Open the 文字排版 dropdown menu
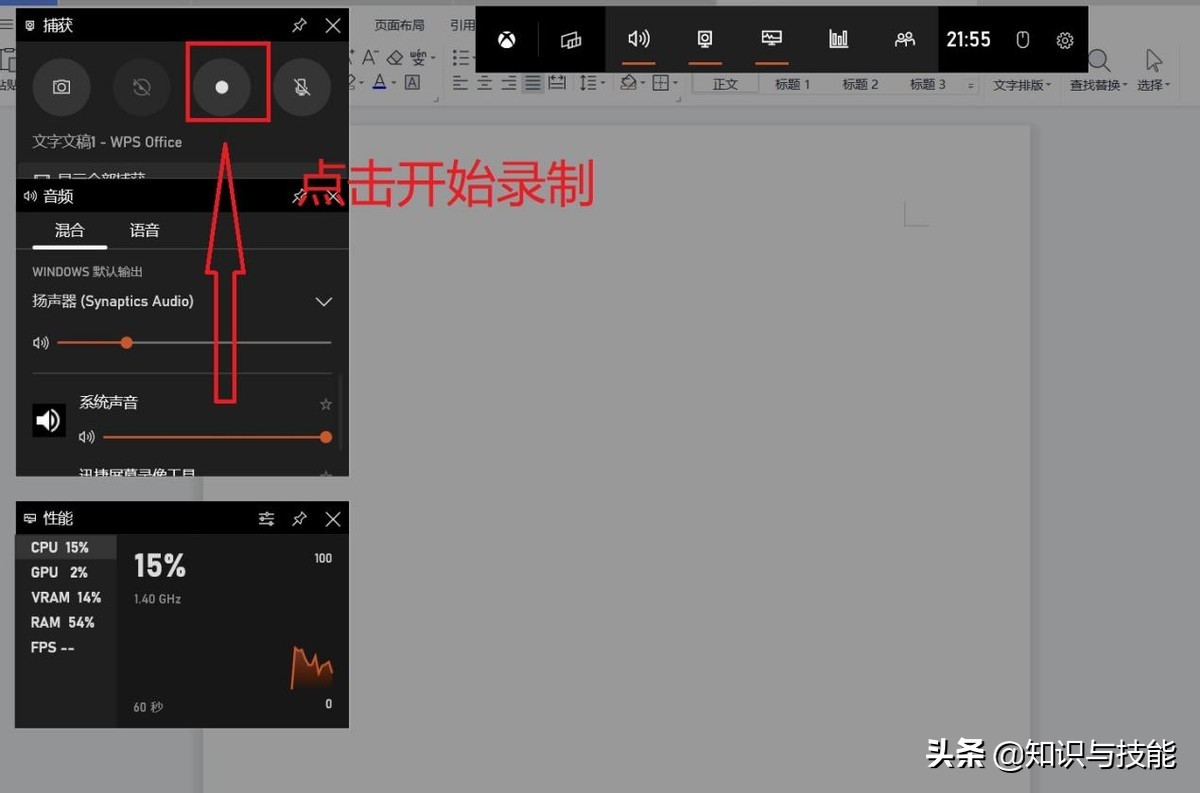 click(x=1022, y=85)
